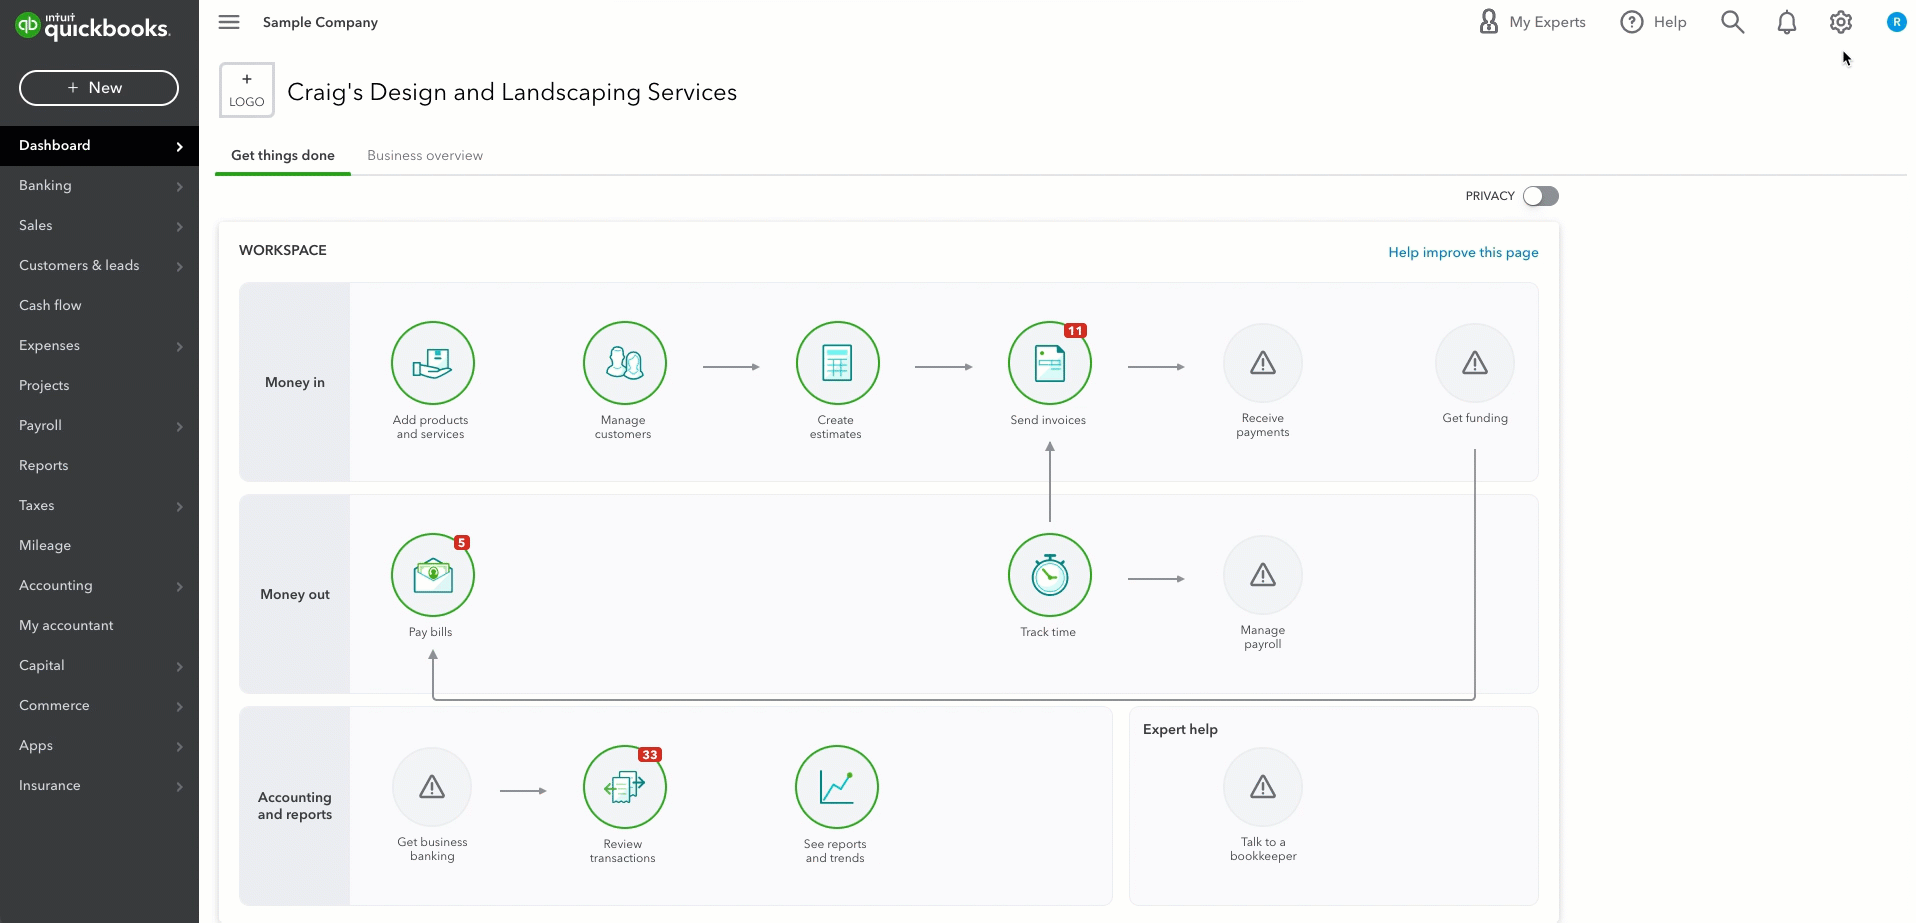Open Pay bills icon
Image resolution: width=1916 pixels, height=923 pixels.
point(432,575)
